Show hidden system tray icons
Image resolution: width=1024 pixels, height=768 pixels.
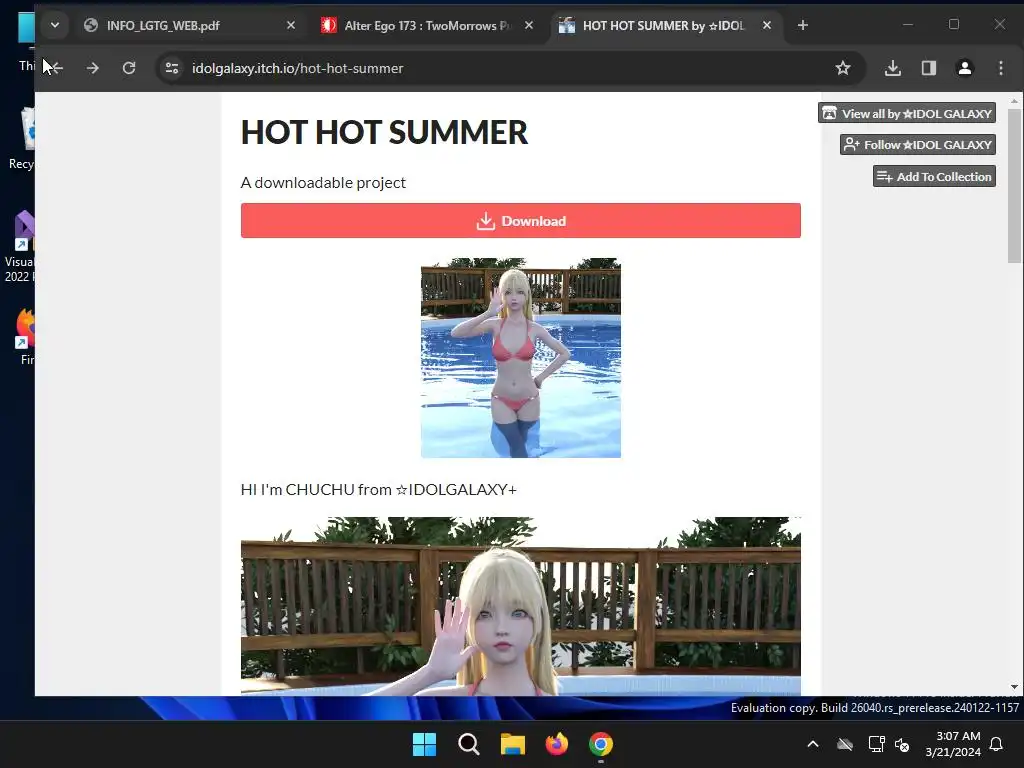click(812, 744)
